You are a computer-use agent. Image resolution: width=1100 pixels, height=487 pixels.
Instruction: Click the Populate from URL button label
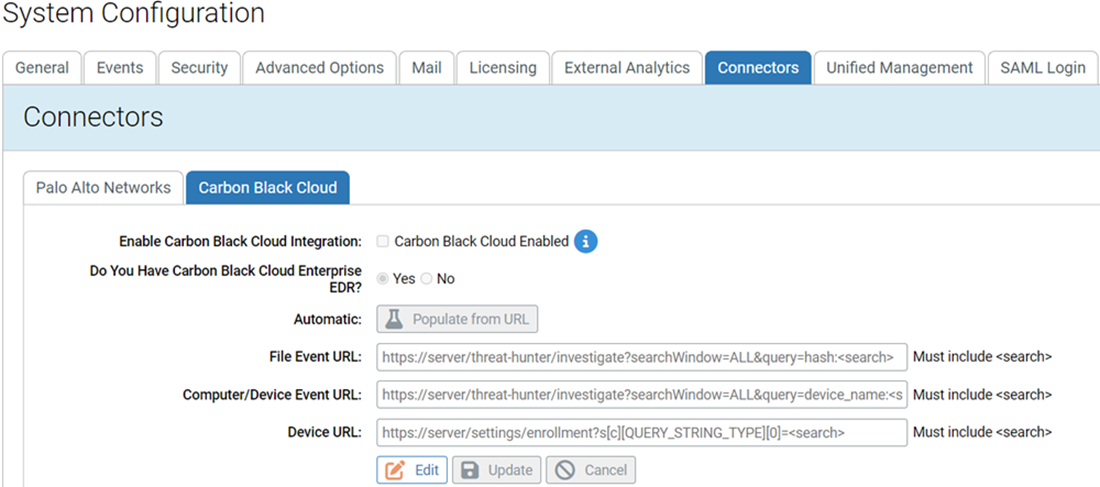coord(471,319)
